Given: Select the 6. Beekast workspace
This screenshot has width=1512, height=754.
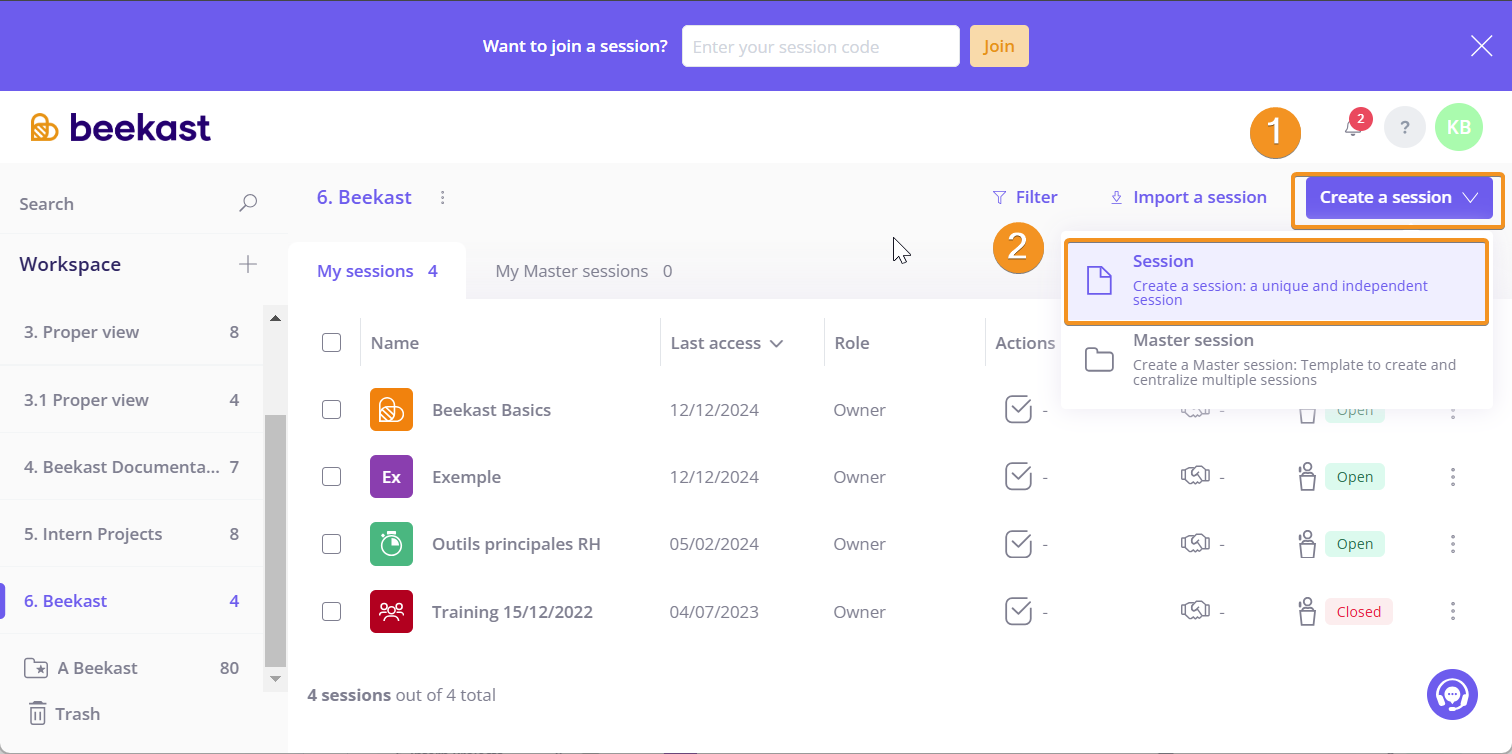Looking at the screenshot, I should pyautogui.click(x=131, y=601).
